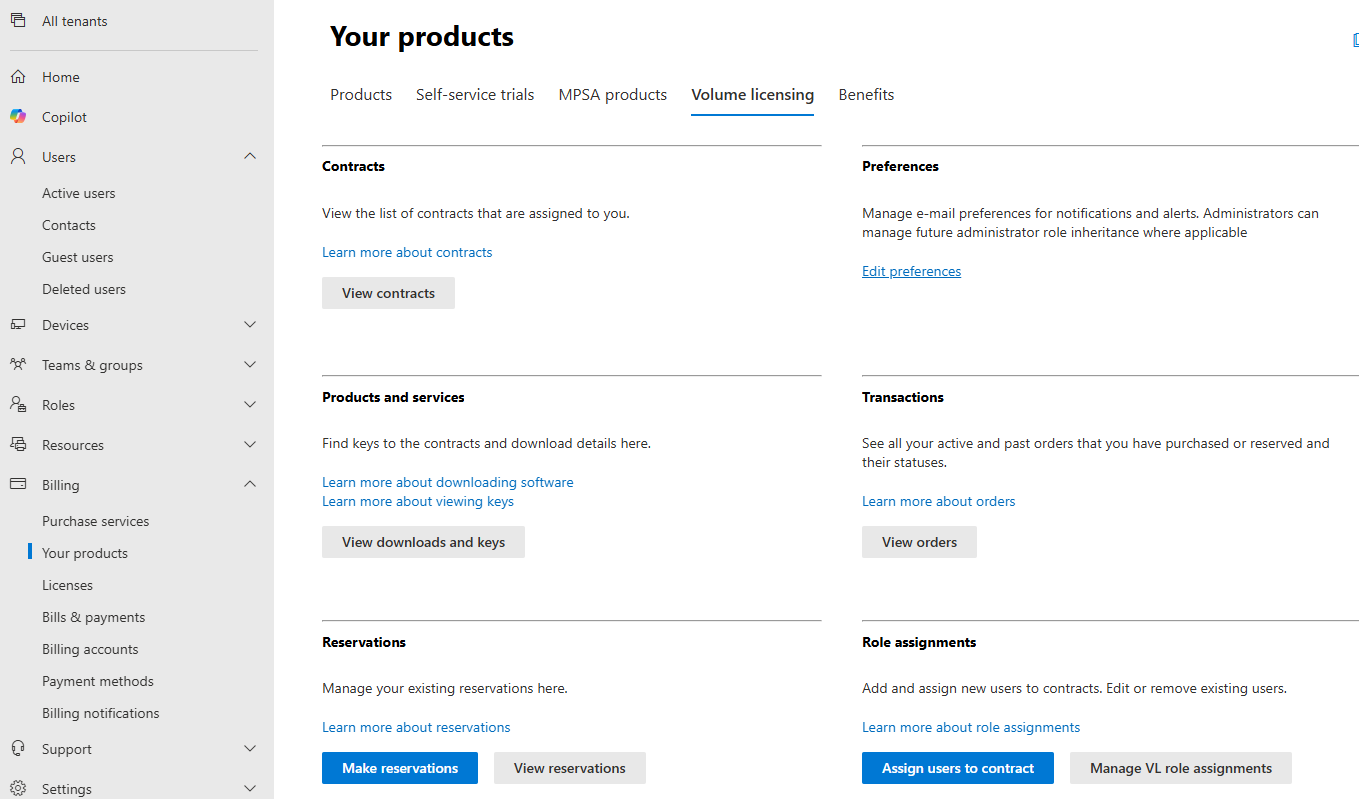Image resolution: width=1359 pixels, height=799 pixels.
Task: Collapse the Users section chevron
Action: click(250, 156)
